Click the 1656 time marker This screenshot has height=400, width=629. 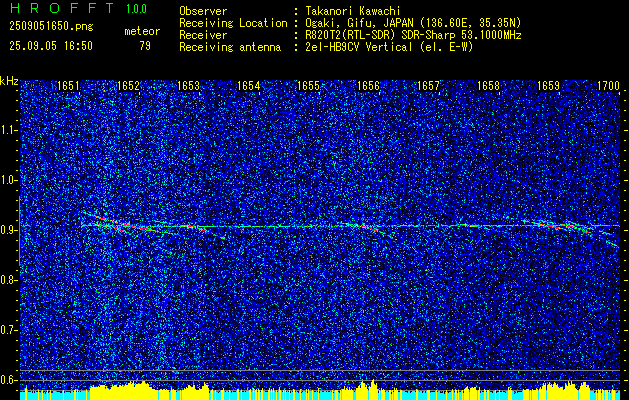tap(368, 86)
